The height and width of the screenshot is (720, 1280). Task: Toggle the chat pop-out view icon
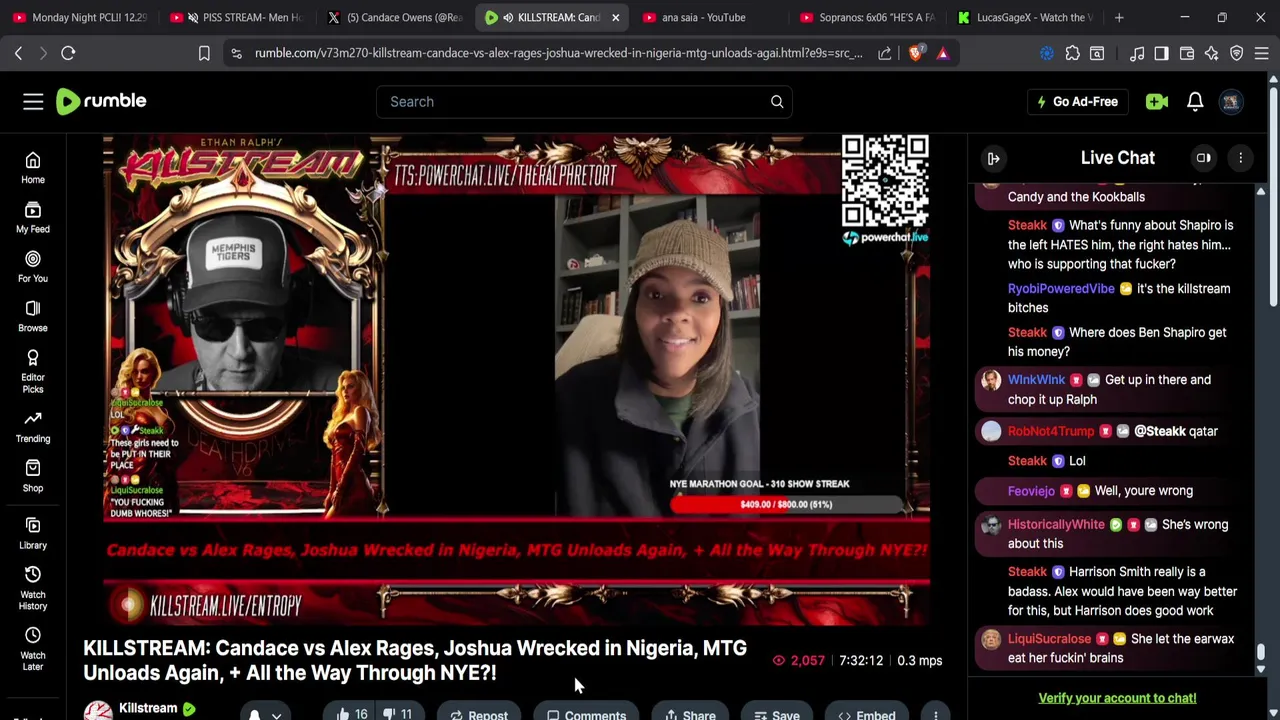pos(1204,158)
